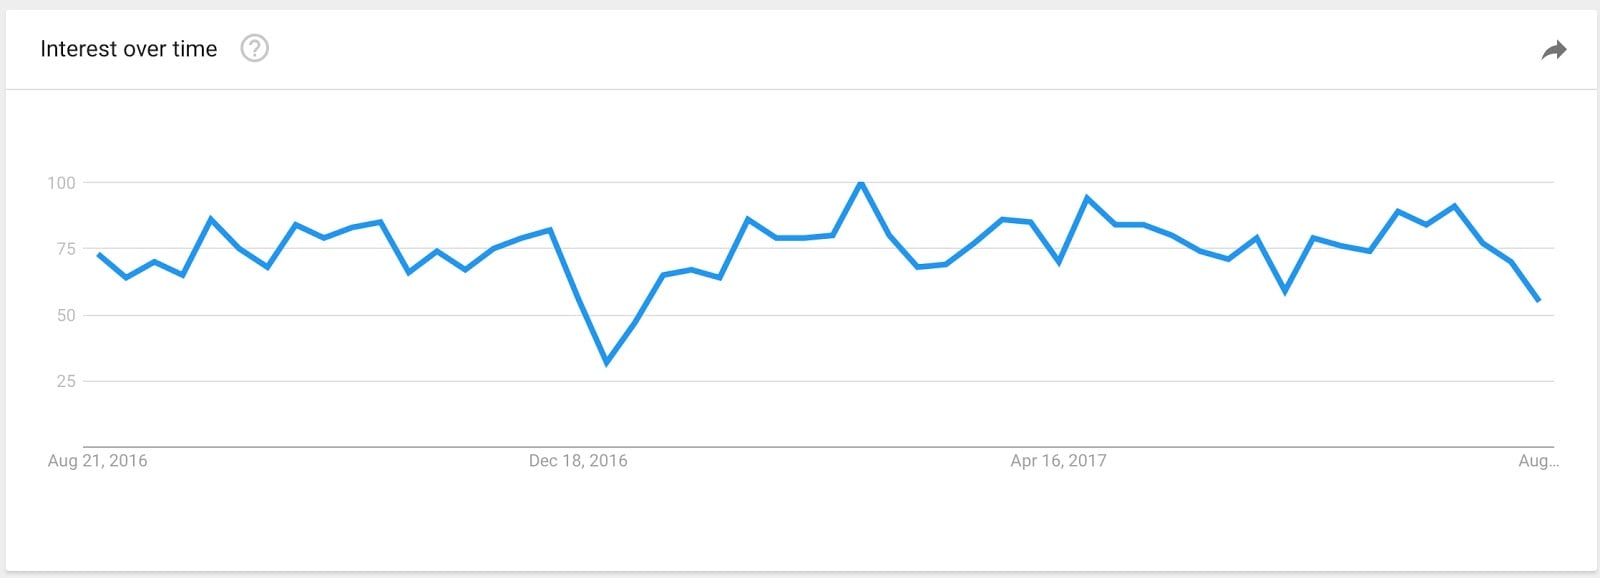1600x578 pixels.
Task: Click the Interest over time heading
Action: pyautogui.click(x=129, y=49)
